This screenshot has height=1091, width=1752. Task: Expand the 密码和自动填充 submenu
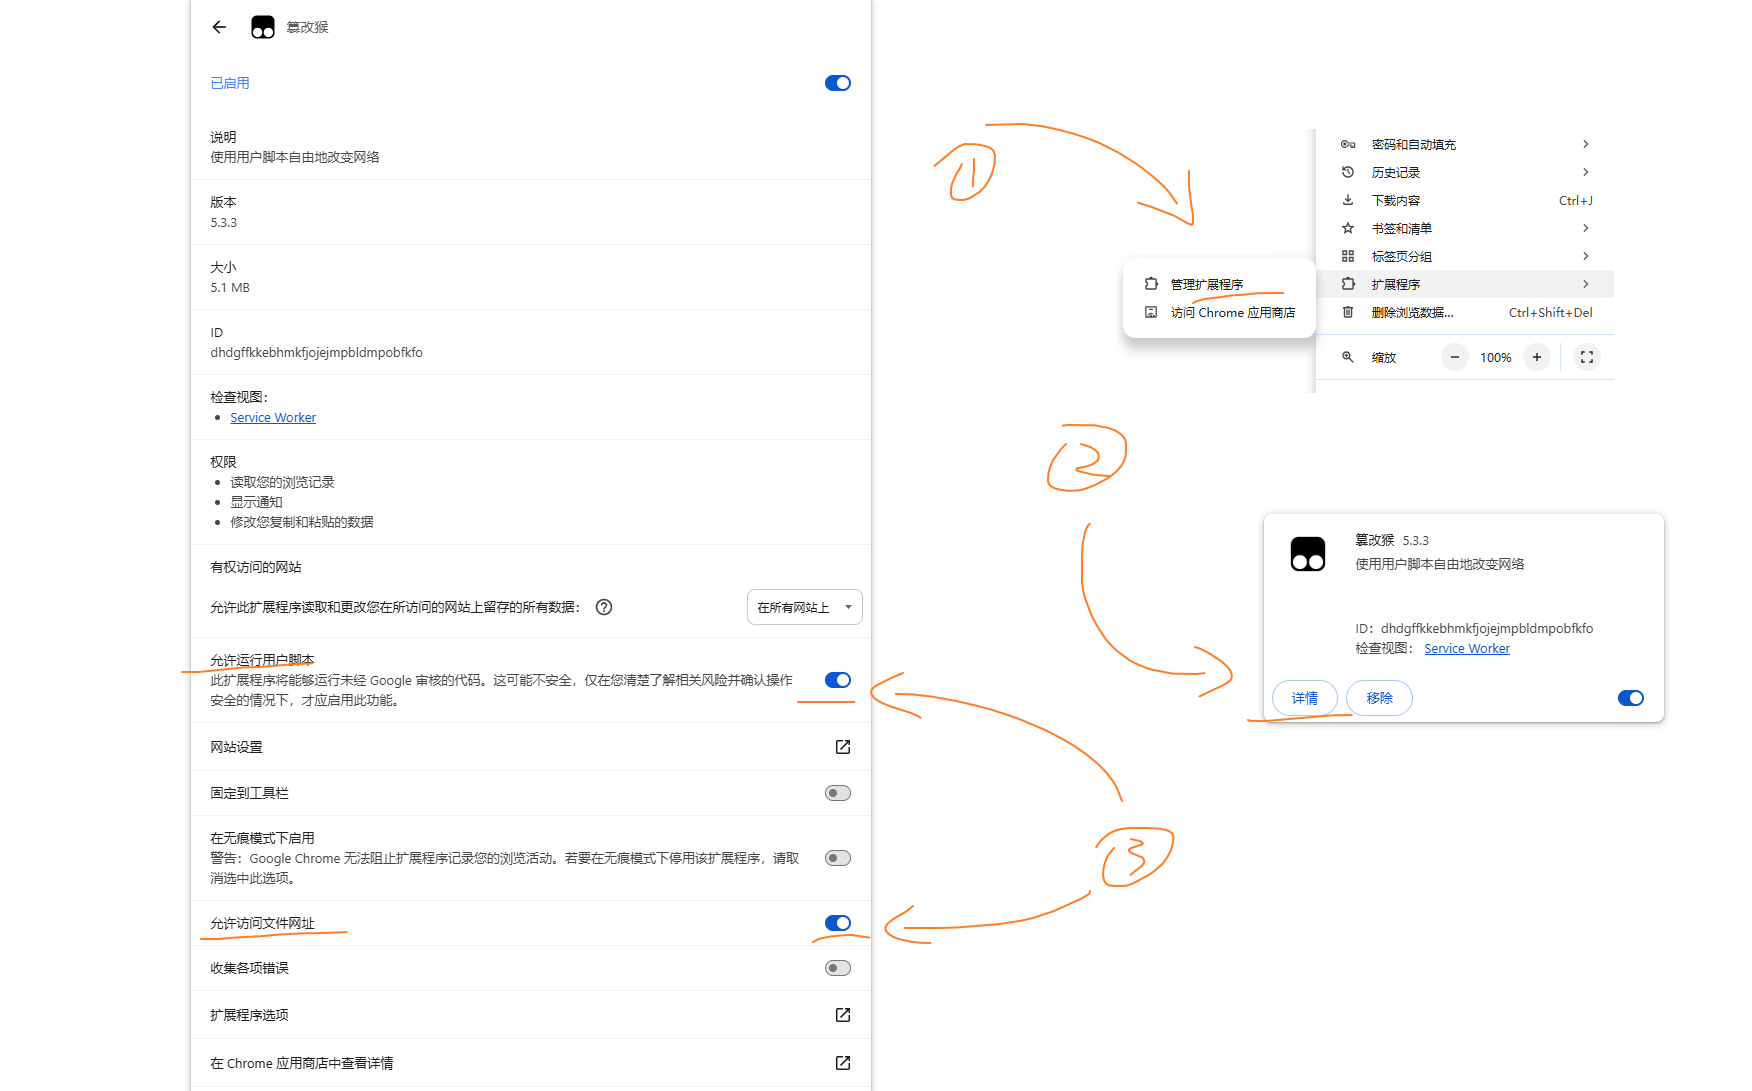1466,144
